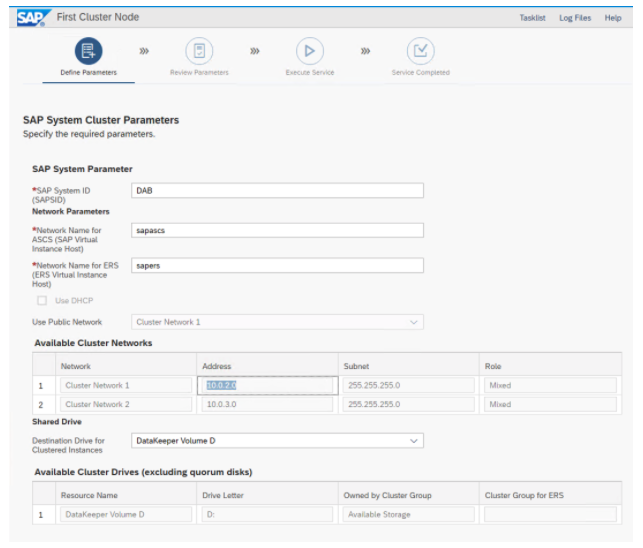Focus the Network Name for ERS field
This screenshot has height=548, width=643.
(x=277, y=266)
